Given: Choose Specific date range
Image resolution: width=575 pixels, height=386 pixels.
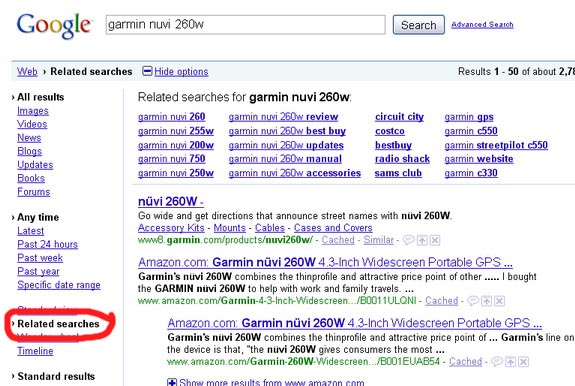Looking at the screenshot, I should tap(59, 285).
